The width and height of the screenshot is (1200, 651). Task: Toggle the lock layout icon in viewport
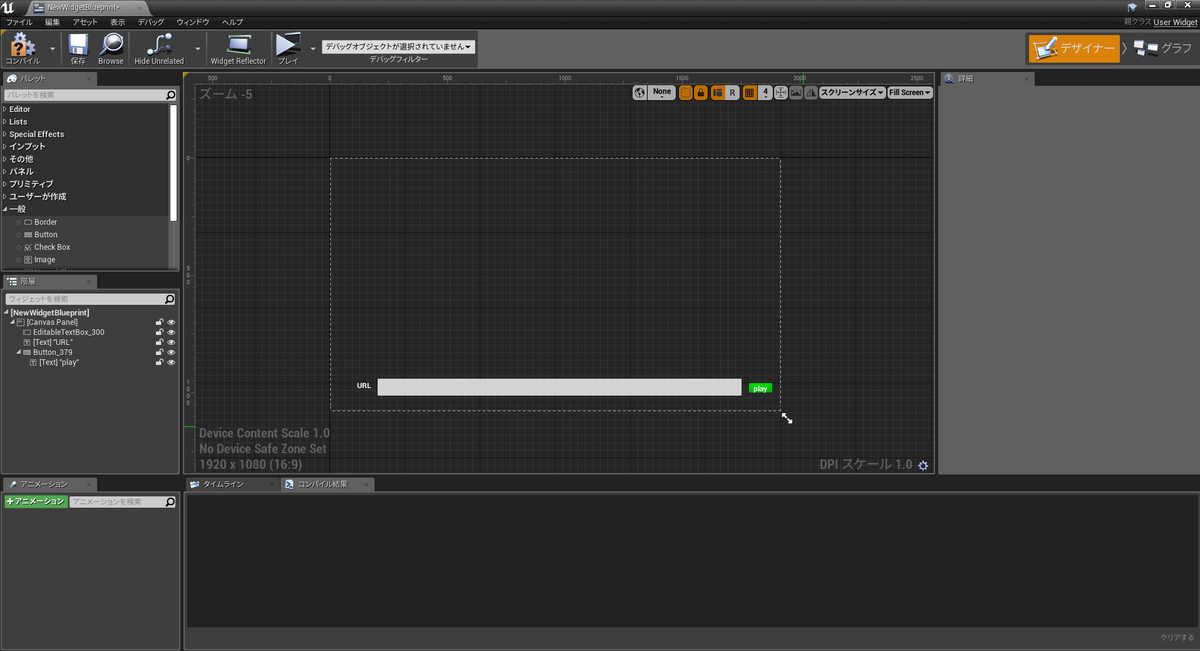click(701, 92)
